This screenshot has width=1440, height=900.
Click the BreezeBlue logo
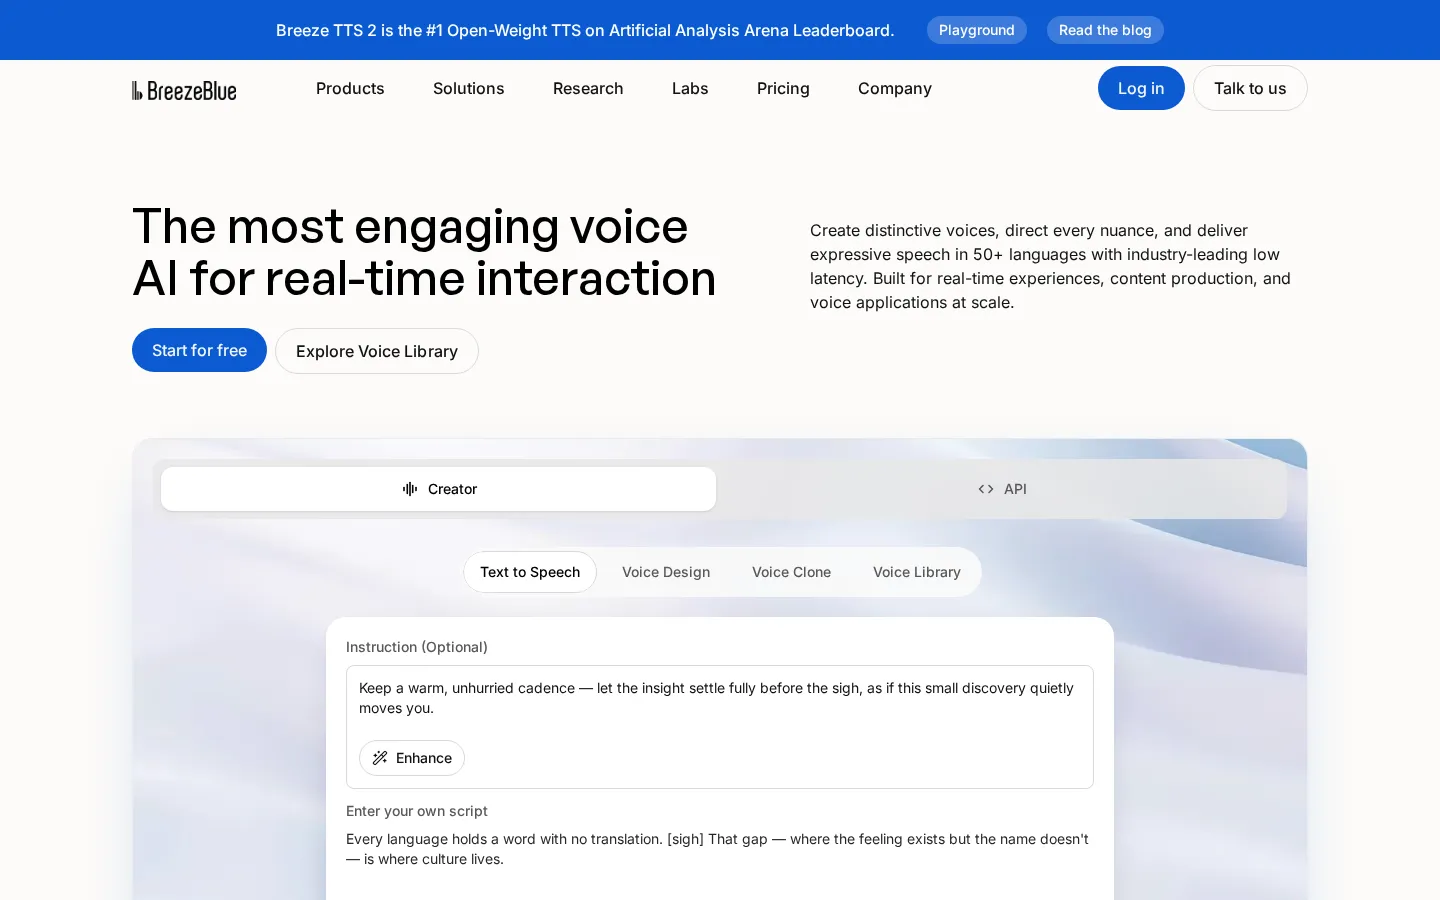(184, 90)
